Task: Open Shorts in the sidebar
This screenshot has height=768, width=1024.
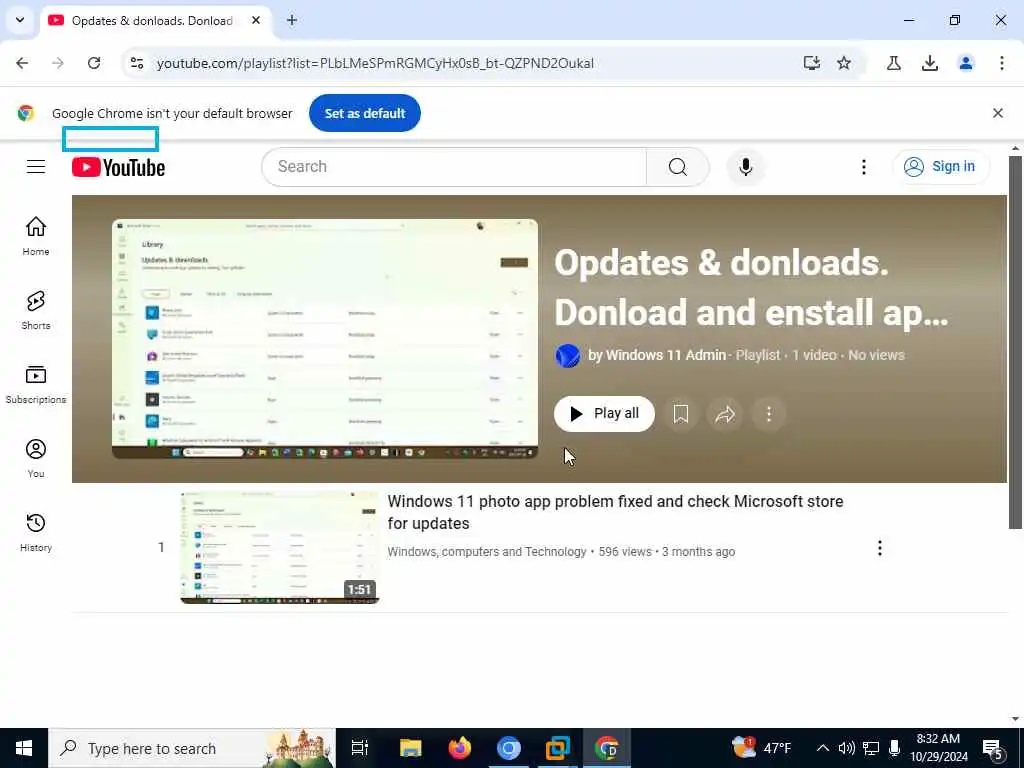Action: 36,310
